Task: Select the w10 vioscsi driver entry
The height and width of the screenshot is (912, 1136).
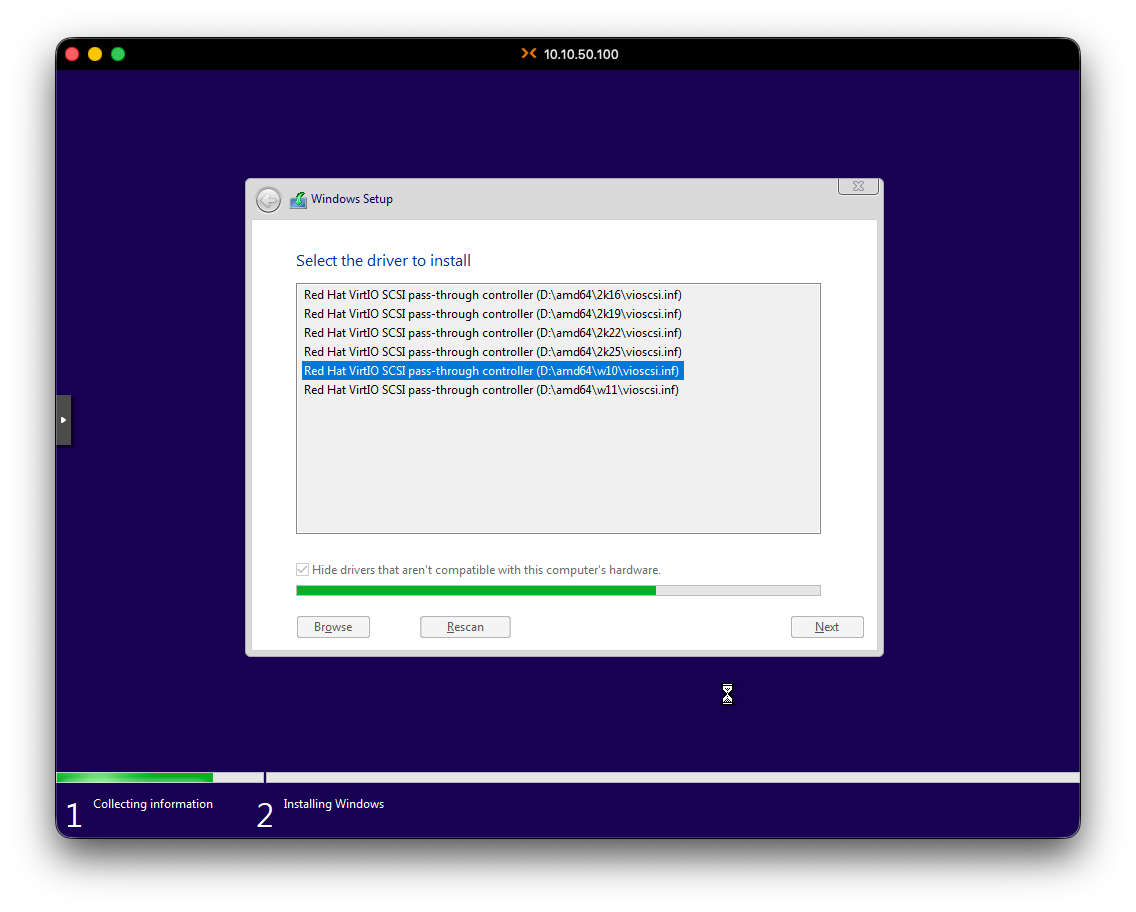Action: pos(492,371)
